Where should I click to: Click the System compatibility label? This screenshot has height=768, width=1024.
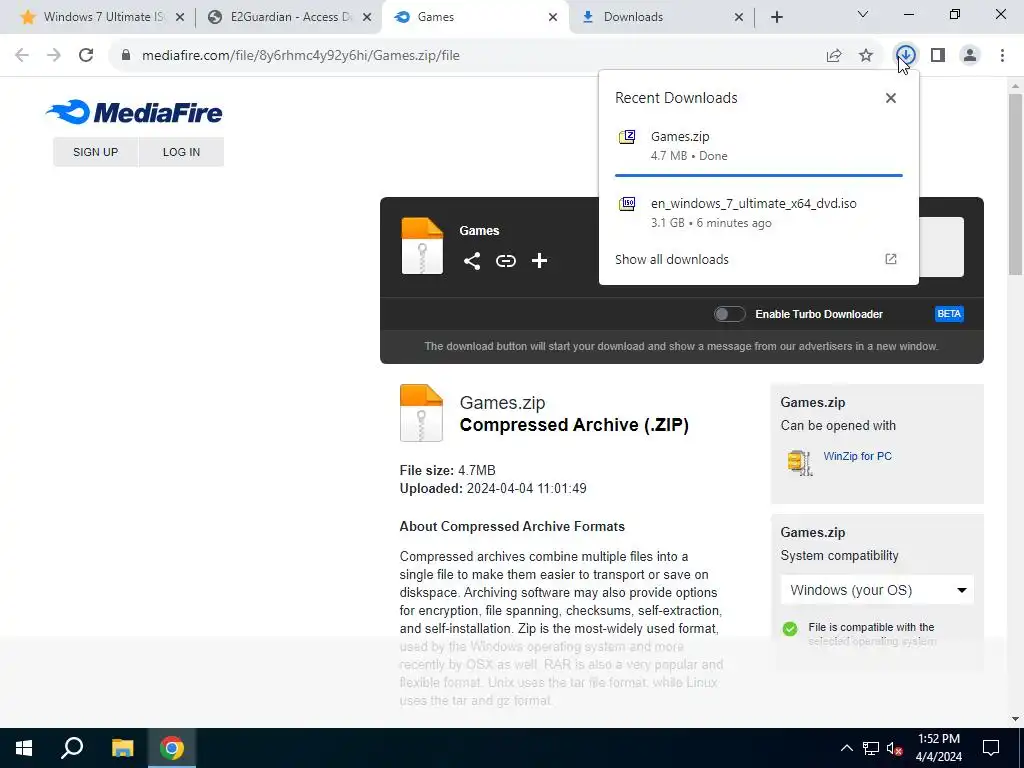tap(839, 556)
